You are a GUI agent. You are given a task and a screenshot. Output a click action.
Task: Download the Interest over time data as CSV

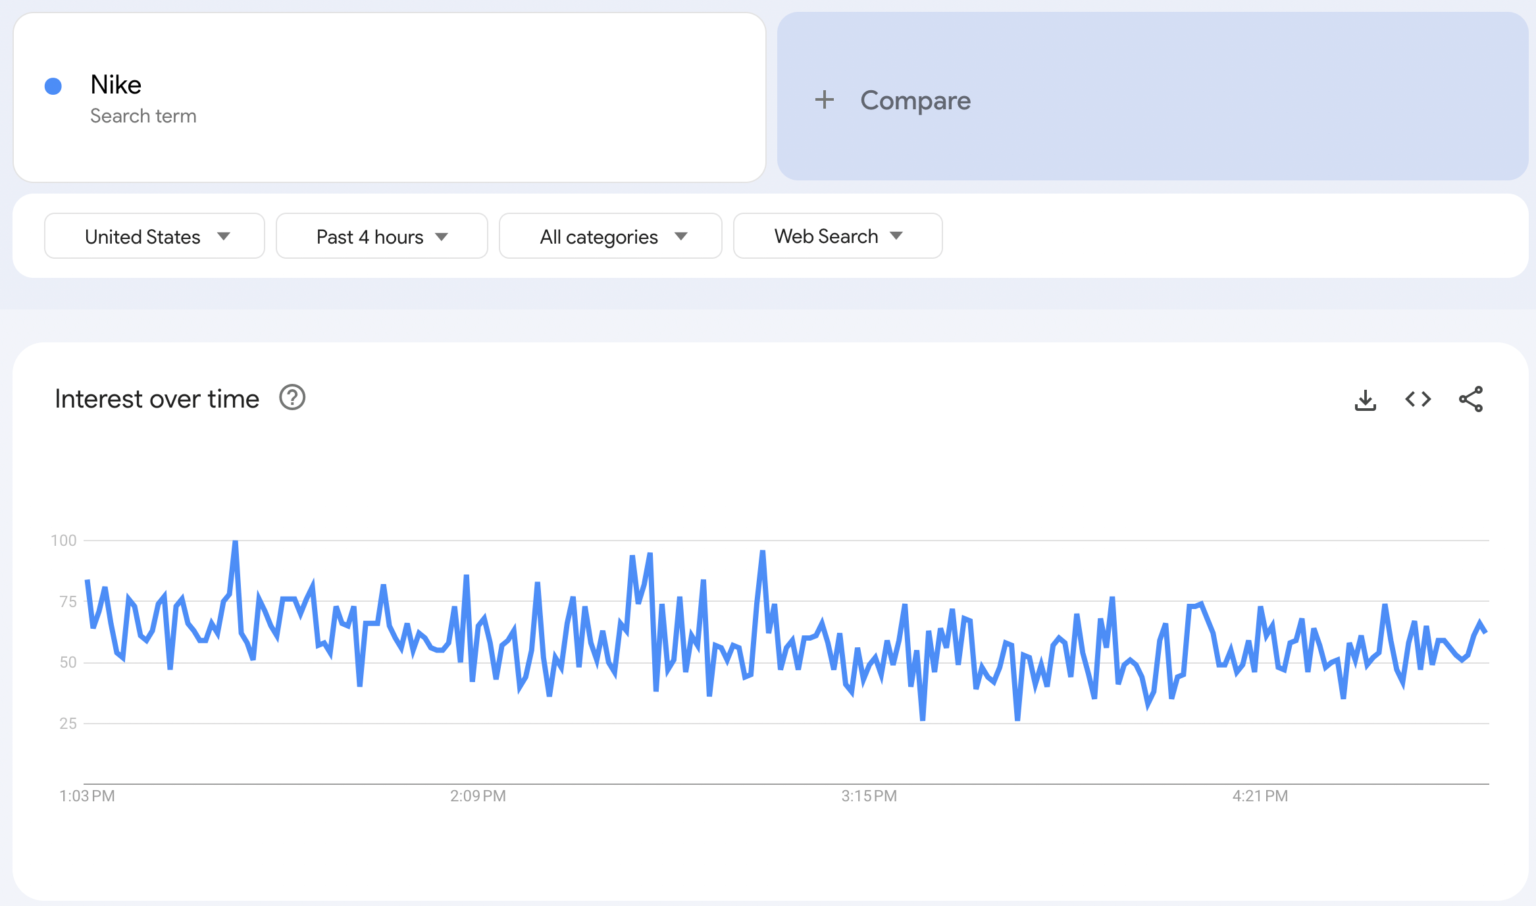click(x=1365, y=399)
